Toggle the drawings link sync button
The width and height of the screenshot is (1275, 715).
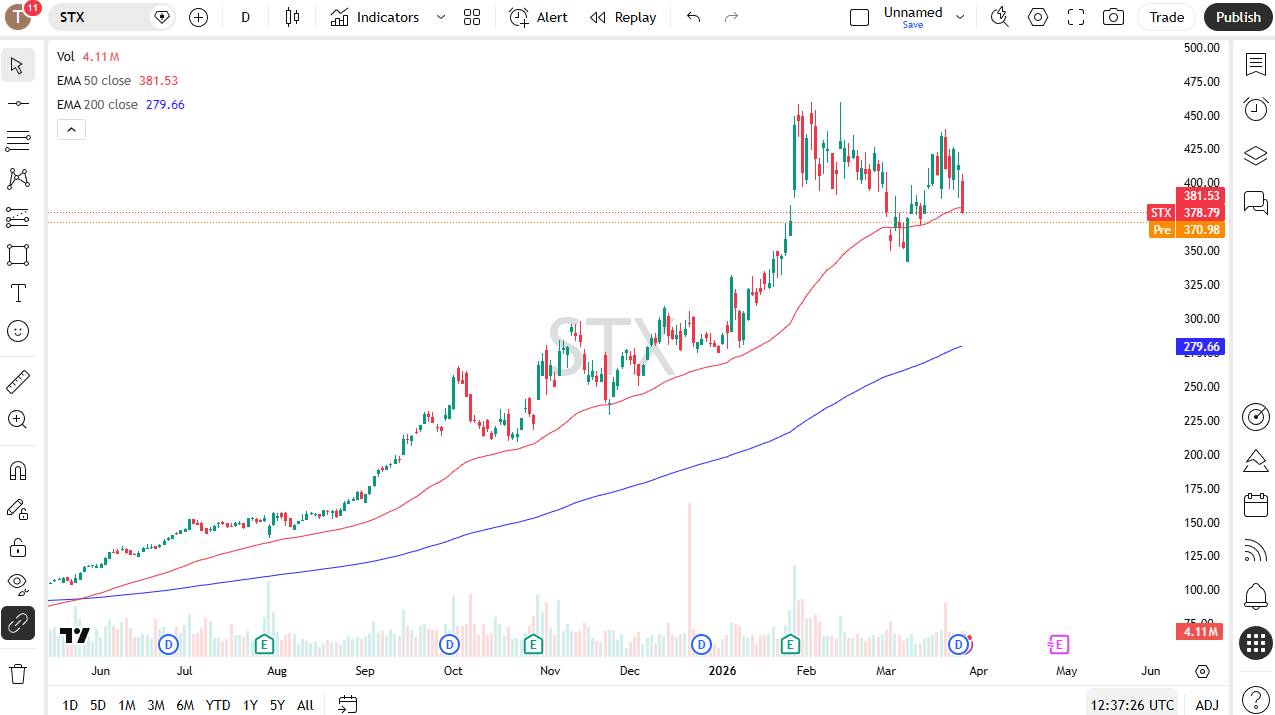tap(17, 623)
